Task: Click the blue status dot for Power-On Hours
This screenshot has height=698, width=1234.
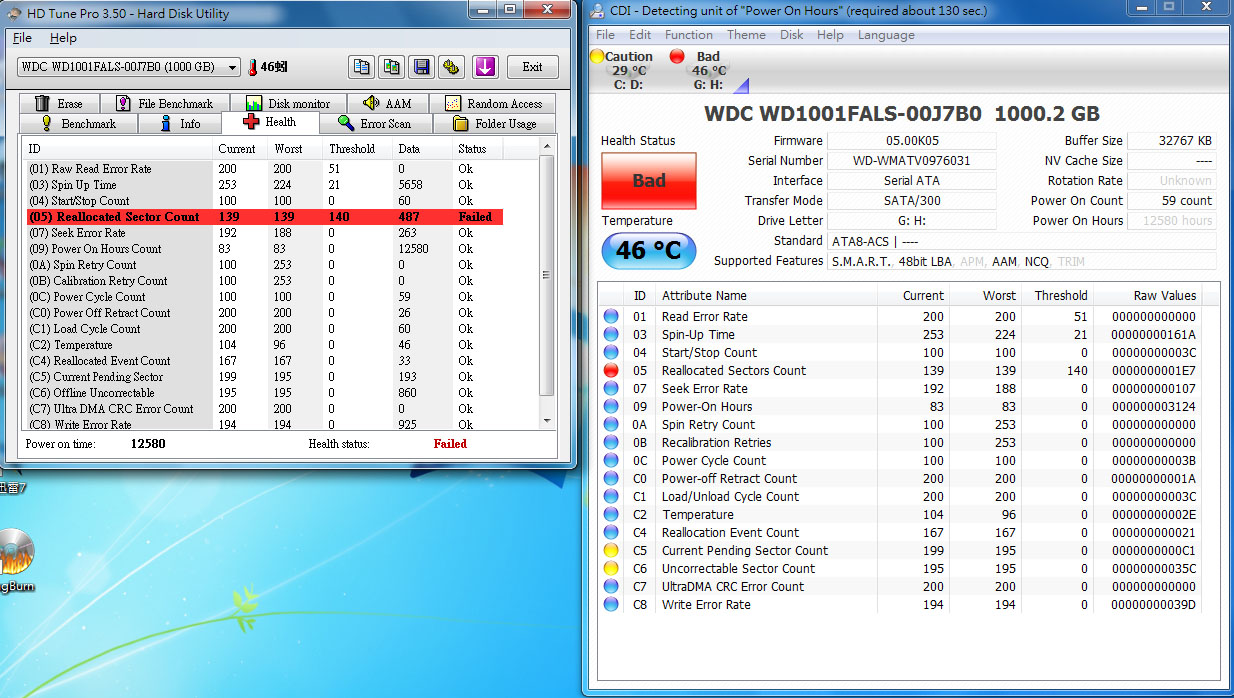Action: pos(611,406)
